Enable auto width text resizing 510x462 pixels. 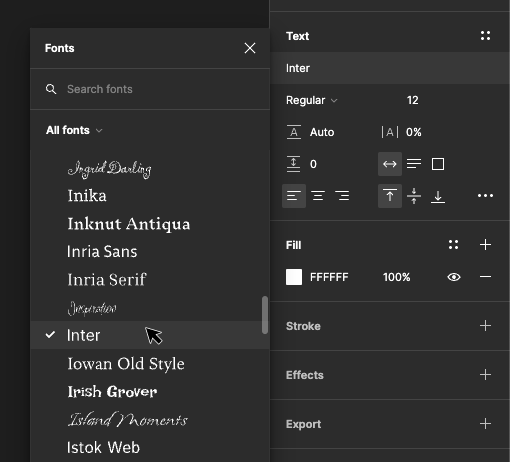pyautogui.click(x=390, y=164)
